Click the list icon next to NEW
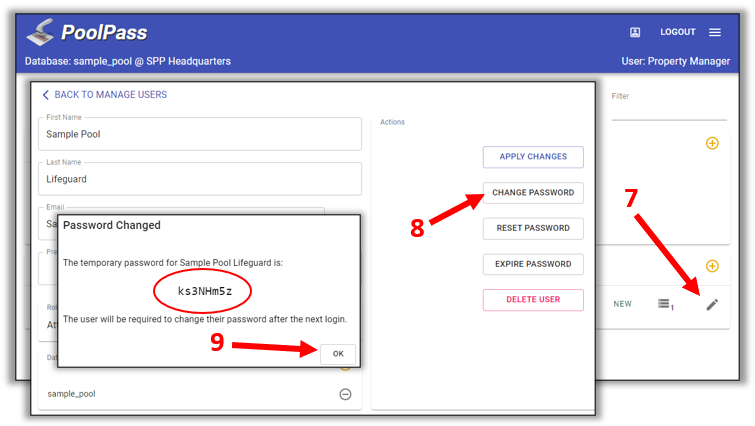The width and height of the screenshot is (755, 426). click(665, 304)
